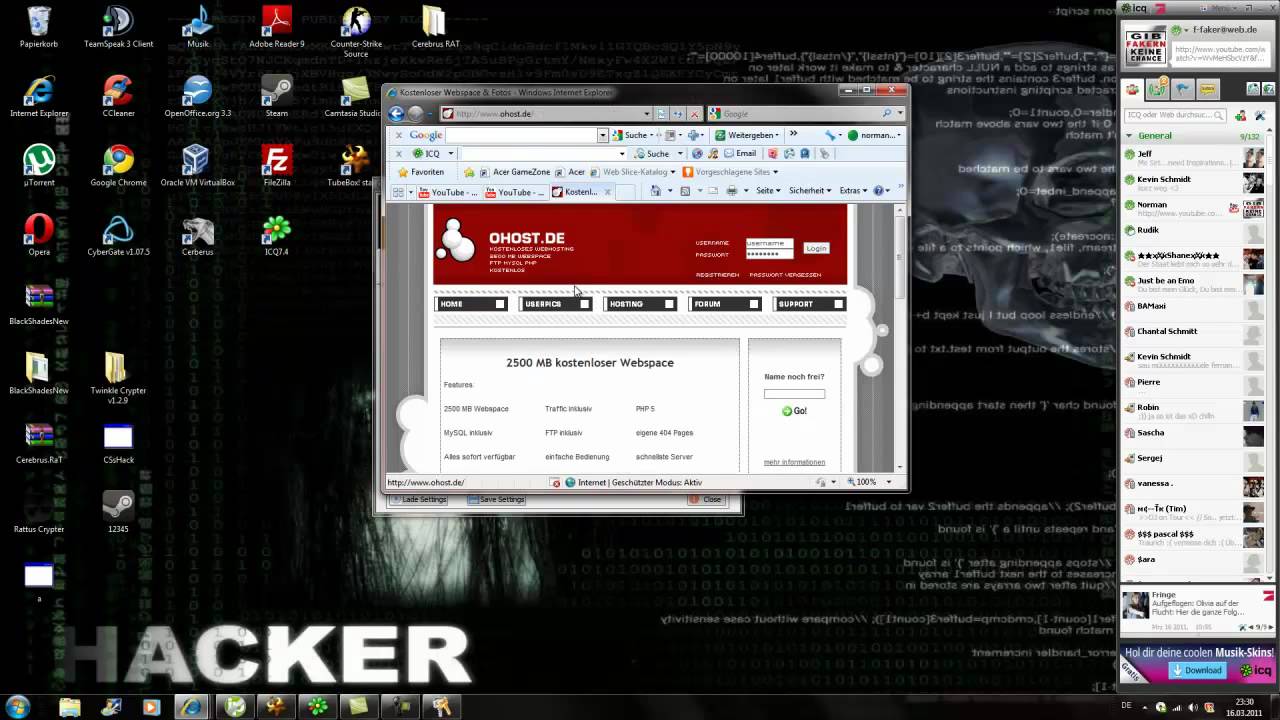Select OpenOffice.org 3.3 desktop icon
Image resolution: width=1280 pixels, height=720 pixels.
tap(197, 97)
